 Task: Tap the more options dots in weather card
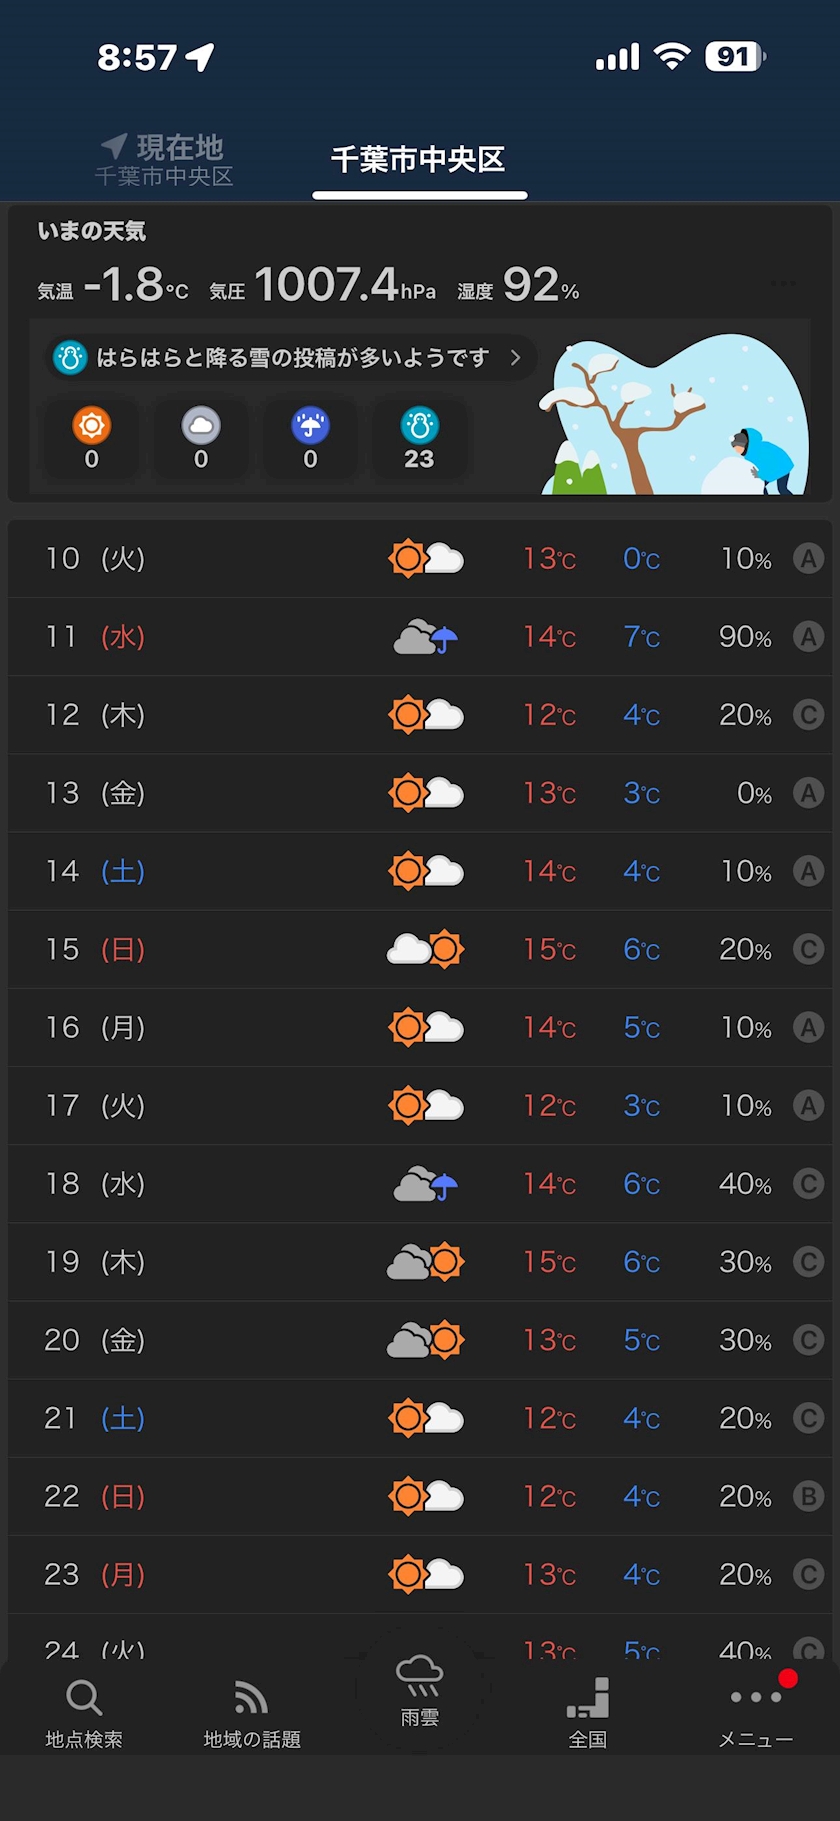coord(785,284)
